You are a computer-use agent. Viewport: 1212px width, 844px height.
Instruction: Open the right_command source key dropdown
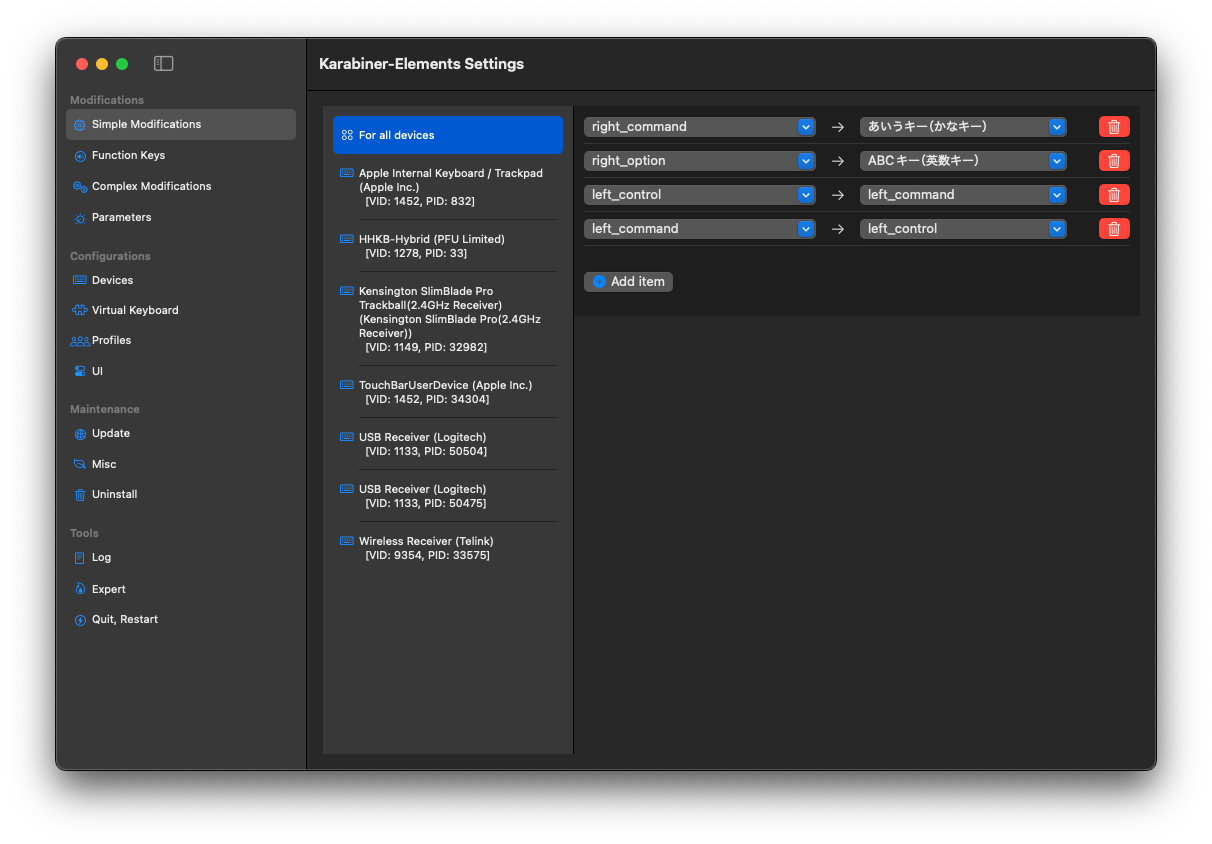coord(699,127)
